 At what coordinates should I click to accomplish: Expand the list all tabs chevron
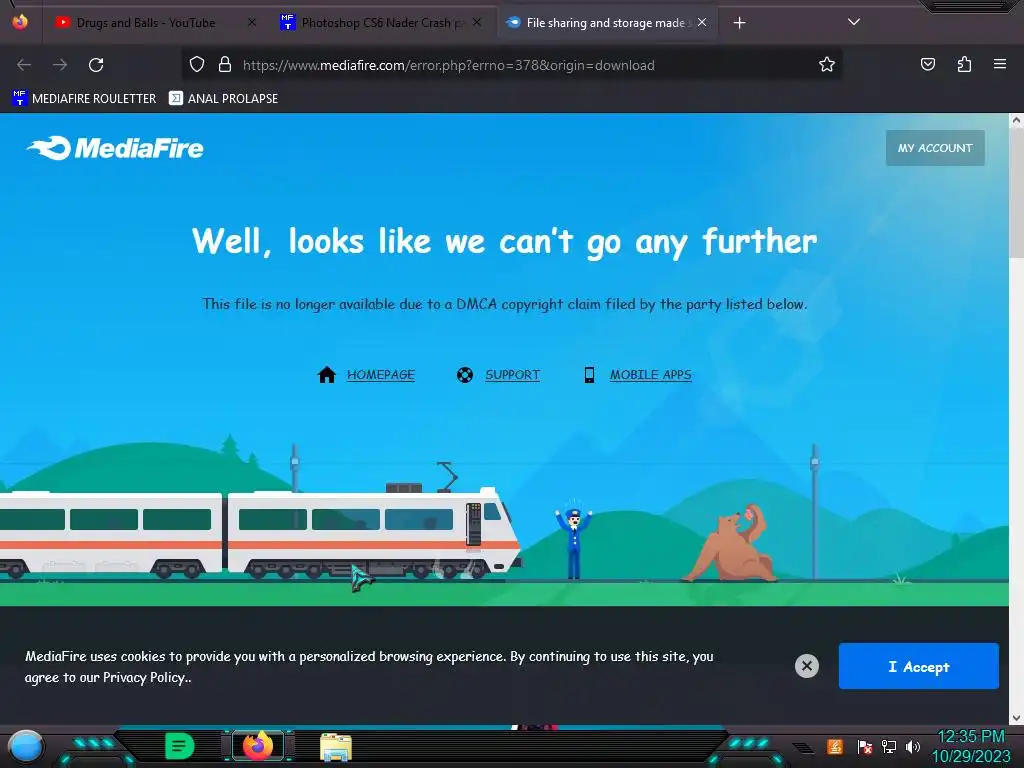(x=854, y=22)
